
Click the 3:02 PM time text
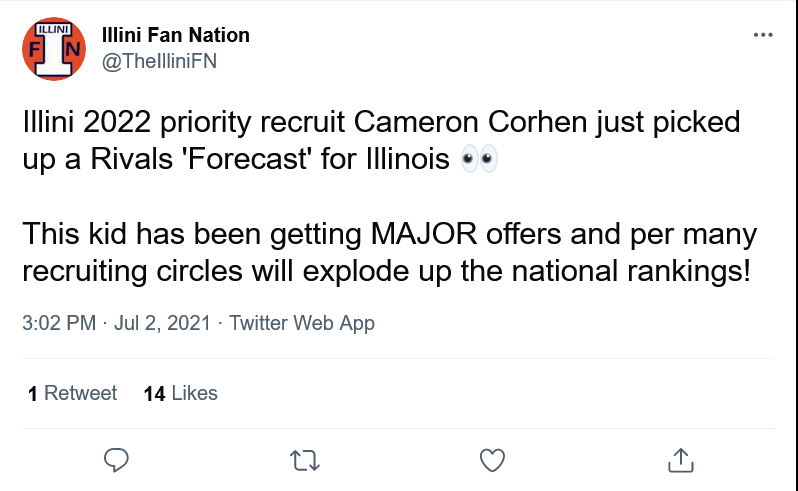click(59, 324)
